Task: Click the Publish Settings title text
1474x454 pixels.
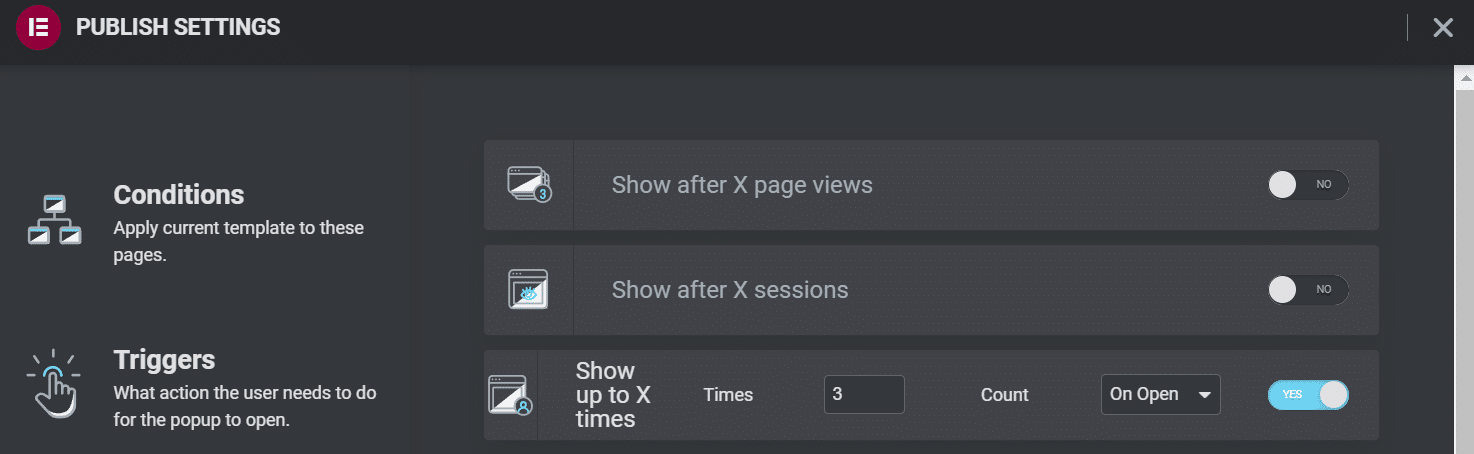Action: (x=178, y=28)
